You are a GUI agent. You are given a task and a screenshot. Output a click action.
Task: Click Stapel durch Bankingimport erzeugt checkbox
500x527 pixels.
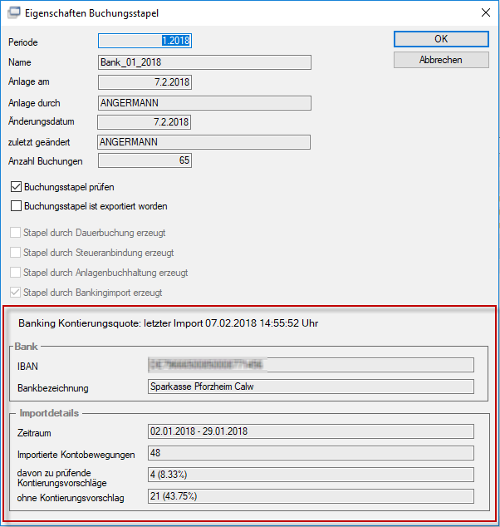(x=15, y=292)
